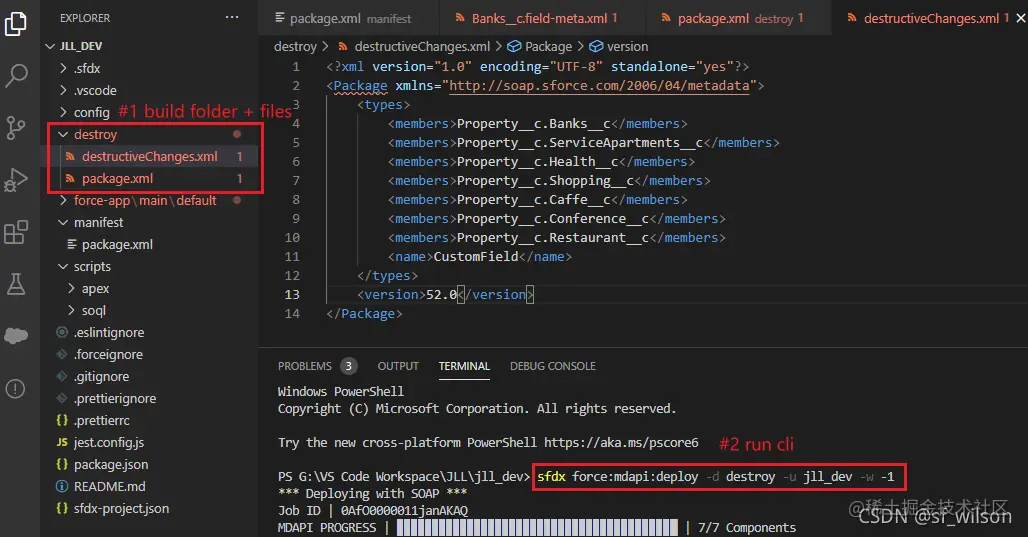Collapse the destroy folder

pos(64,134)
